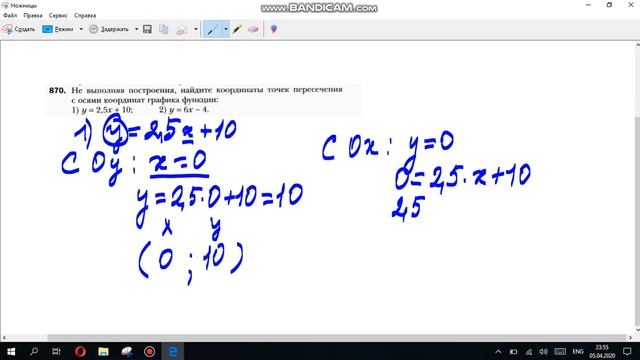Click Создать to make a new snip
640x360 pixels.
[x=19, y=29]
